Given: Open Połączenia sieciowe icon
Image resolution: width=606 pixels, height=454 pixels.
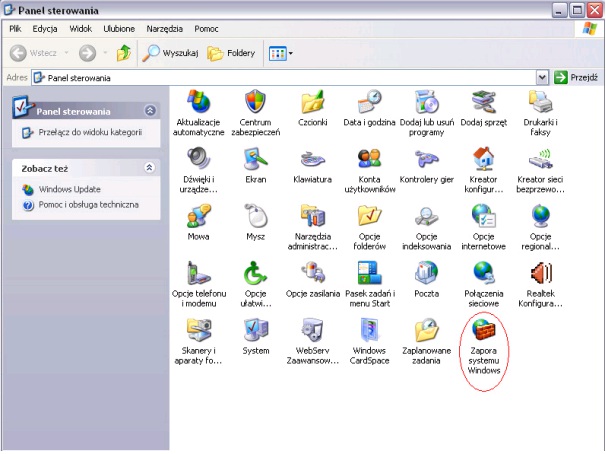Looking at the screenshot, I should point(483,273).
